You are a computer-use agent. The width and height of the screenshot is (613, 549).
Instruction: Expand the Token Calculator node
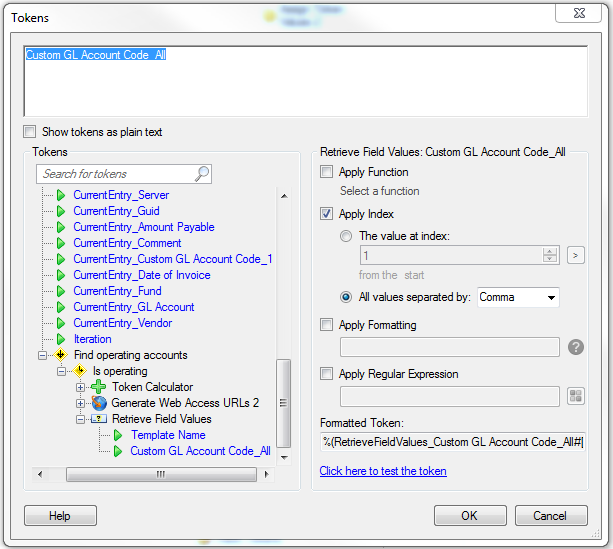pyautogui.click(x=80, y=387)
